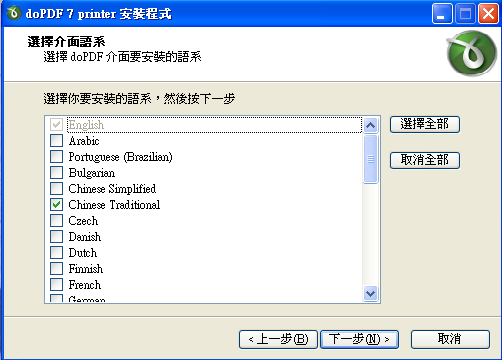Check the Dutch language checkbox

coord(56,253)
